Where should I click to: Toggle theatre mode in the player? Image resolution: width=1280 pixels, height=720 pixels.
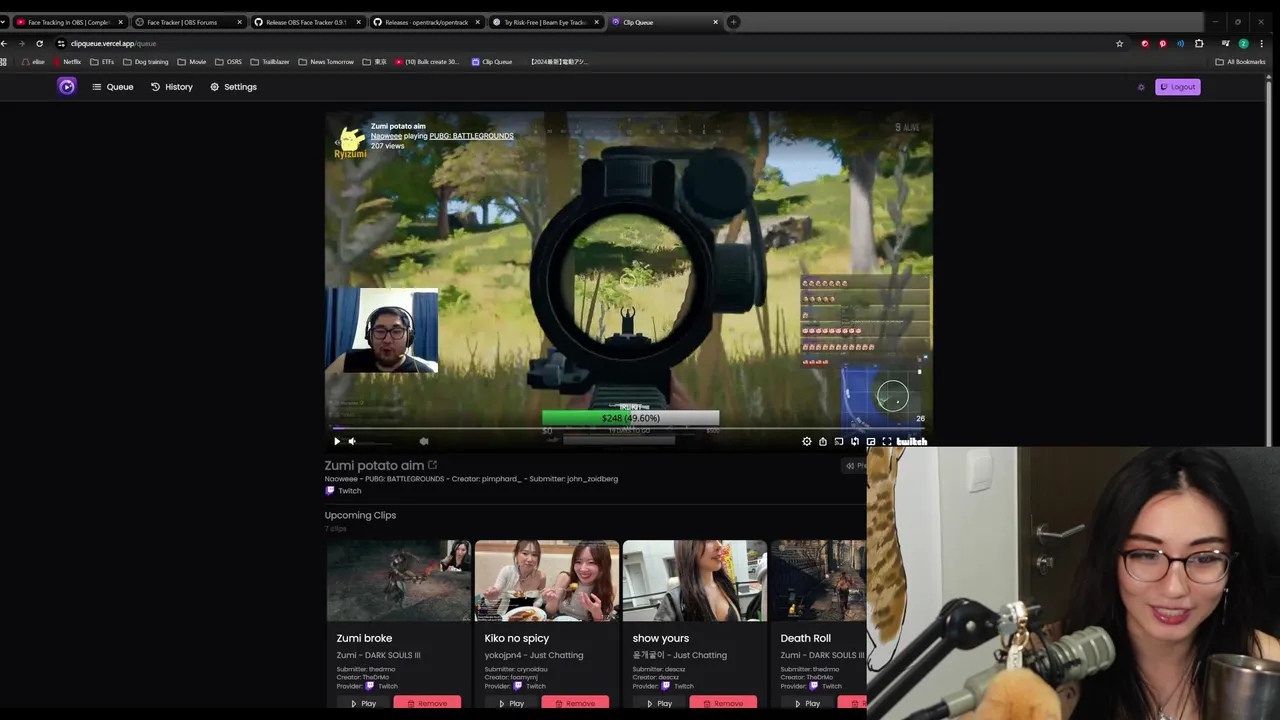[871, 441]
